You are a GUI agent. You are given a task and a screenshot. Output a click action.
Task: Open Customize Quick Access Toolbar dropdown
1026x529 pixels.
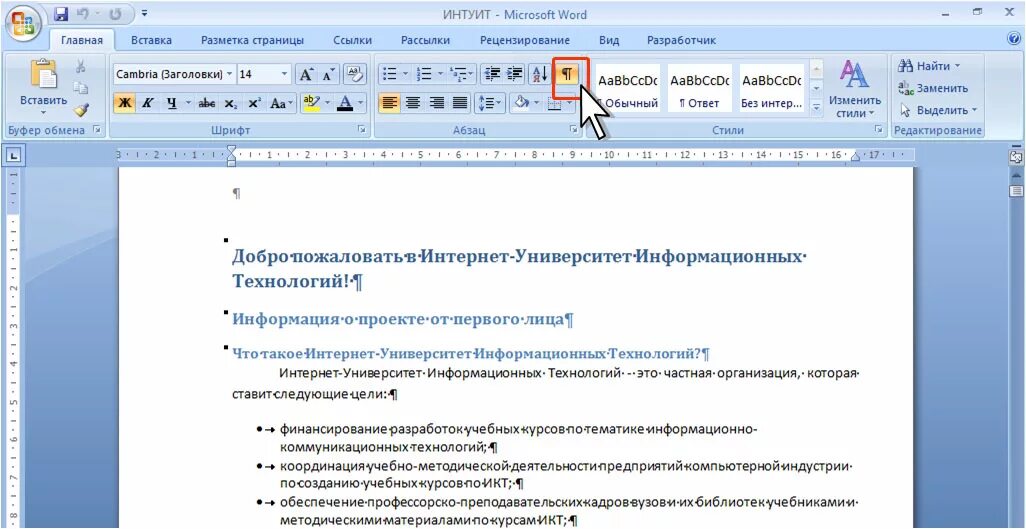coord(144,14)
